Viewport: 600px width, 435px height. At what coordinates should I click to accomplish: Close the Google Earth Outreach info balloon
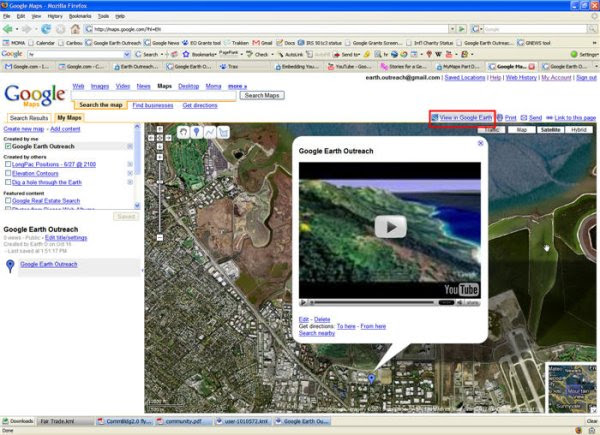click(481, 143)
